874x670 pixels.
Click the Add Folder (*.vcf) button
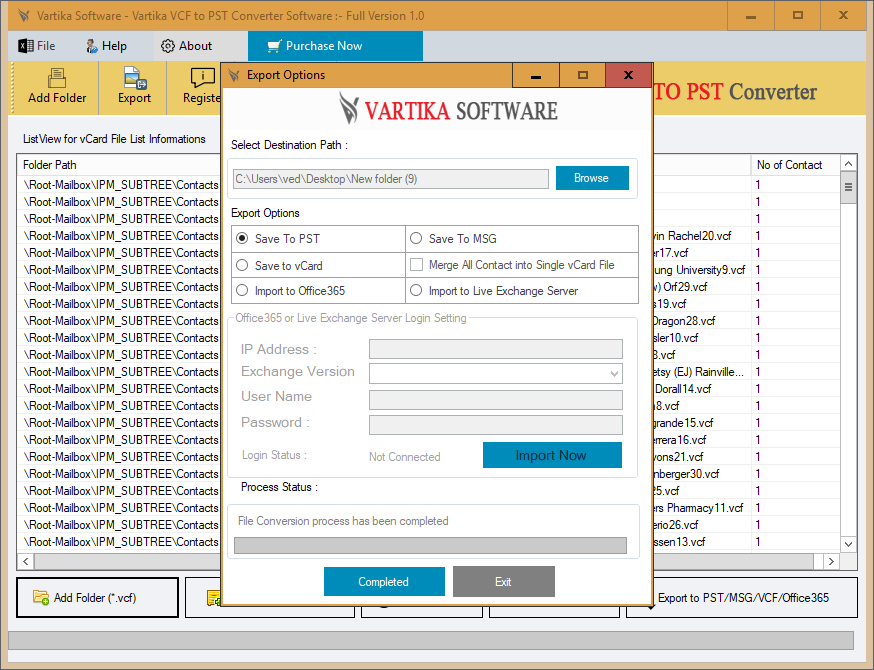pyautogui.click(x=98, y=598)
